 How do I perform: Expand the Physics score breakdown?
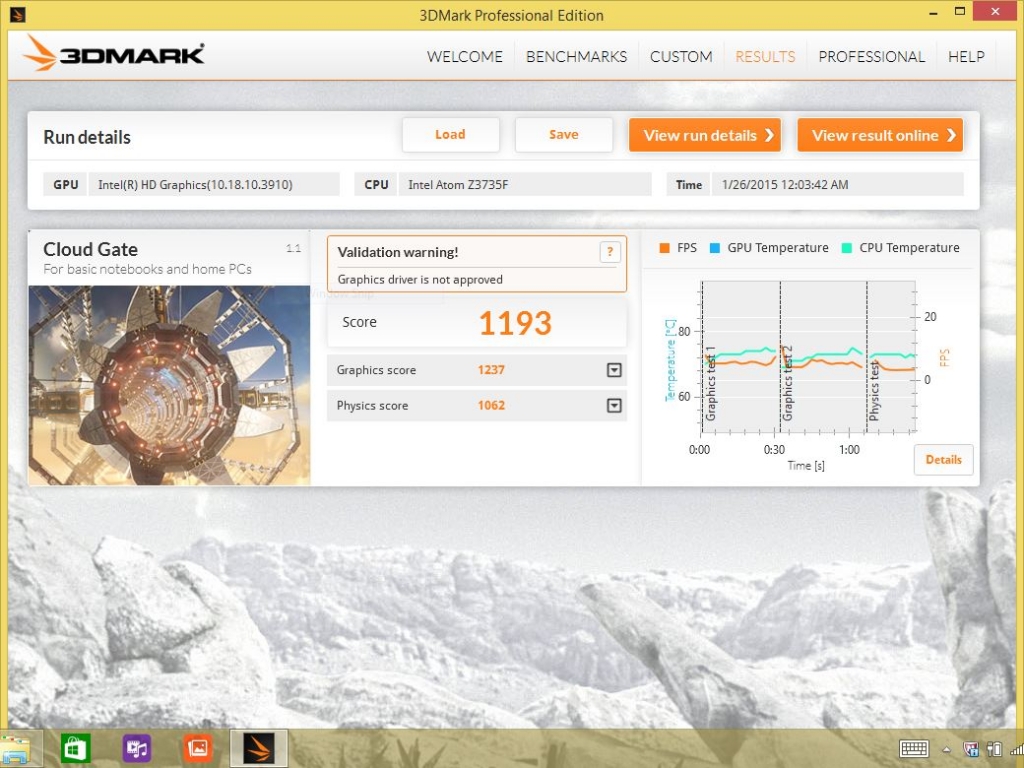click(614, 406)
